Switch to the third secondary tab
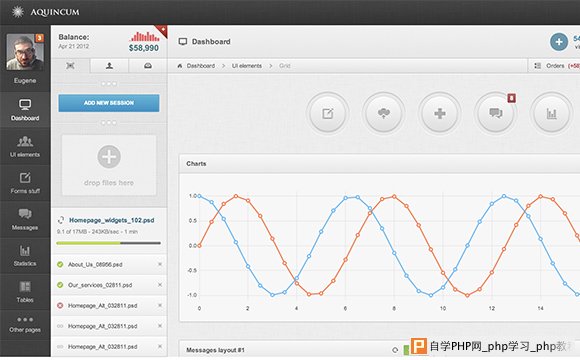 coord(148,66)
